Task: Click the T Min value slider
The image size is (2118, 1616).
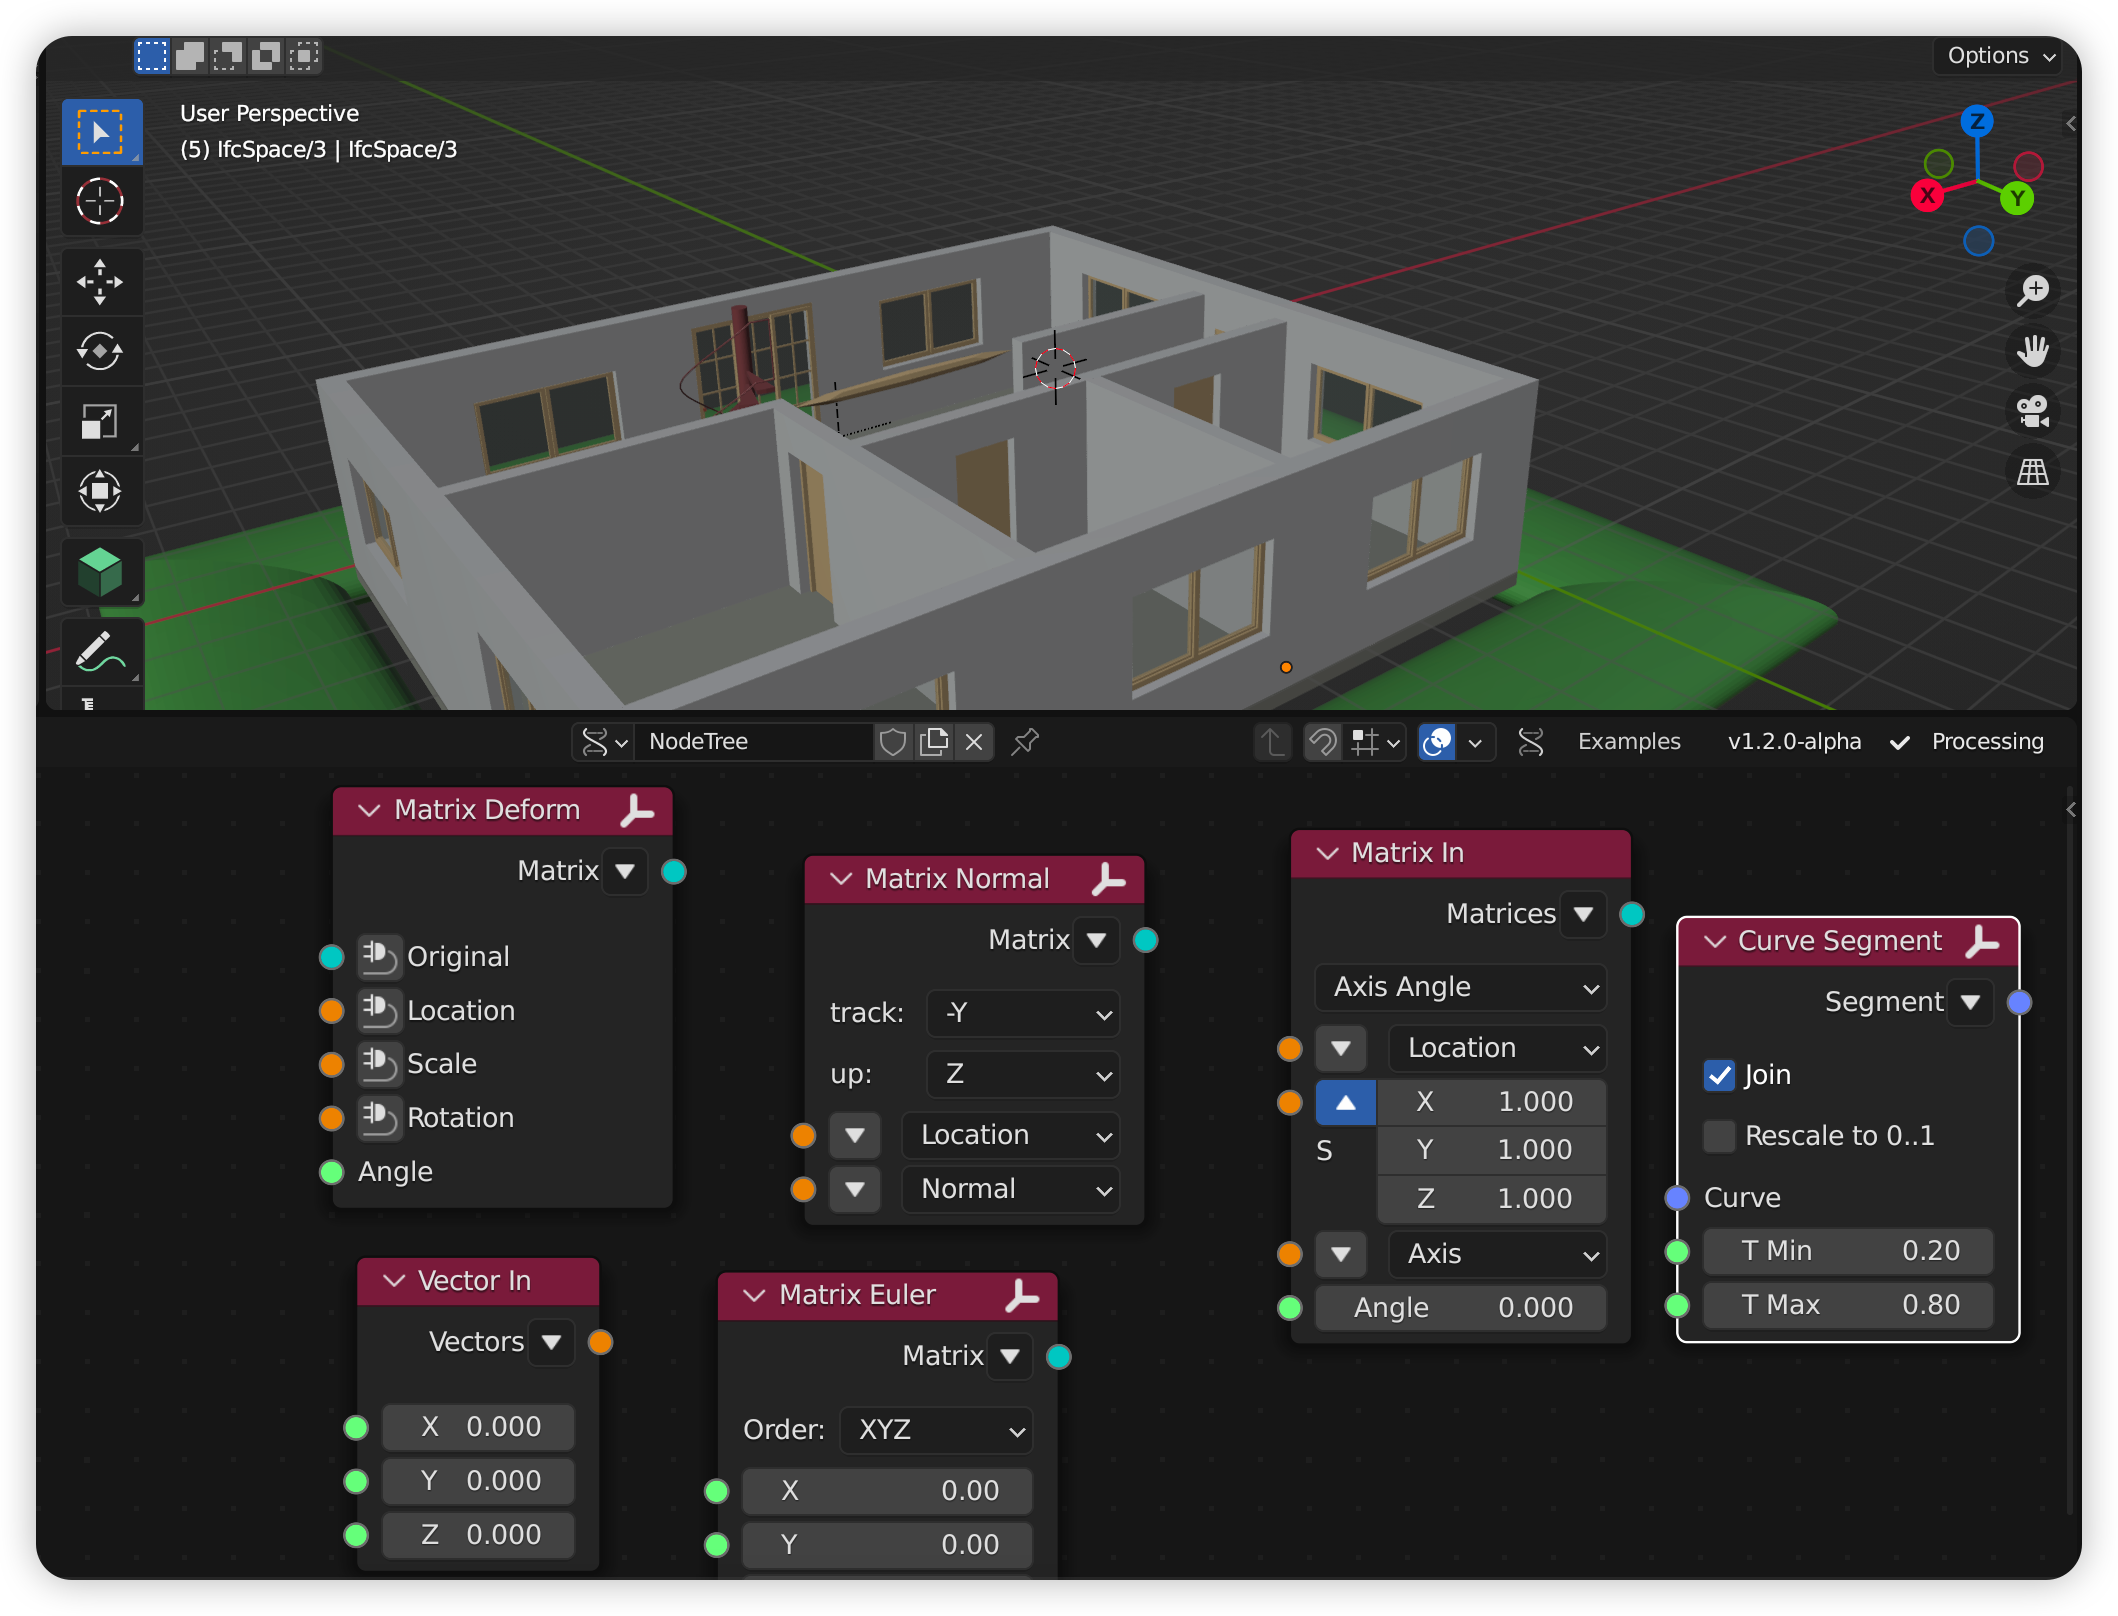Action: pyautogui.click(x=1847, y=1251)
